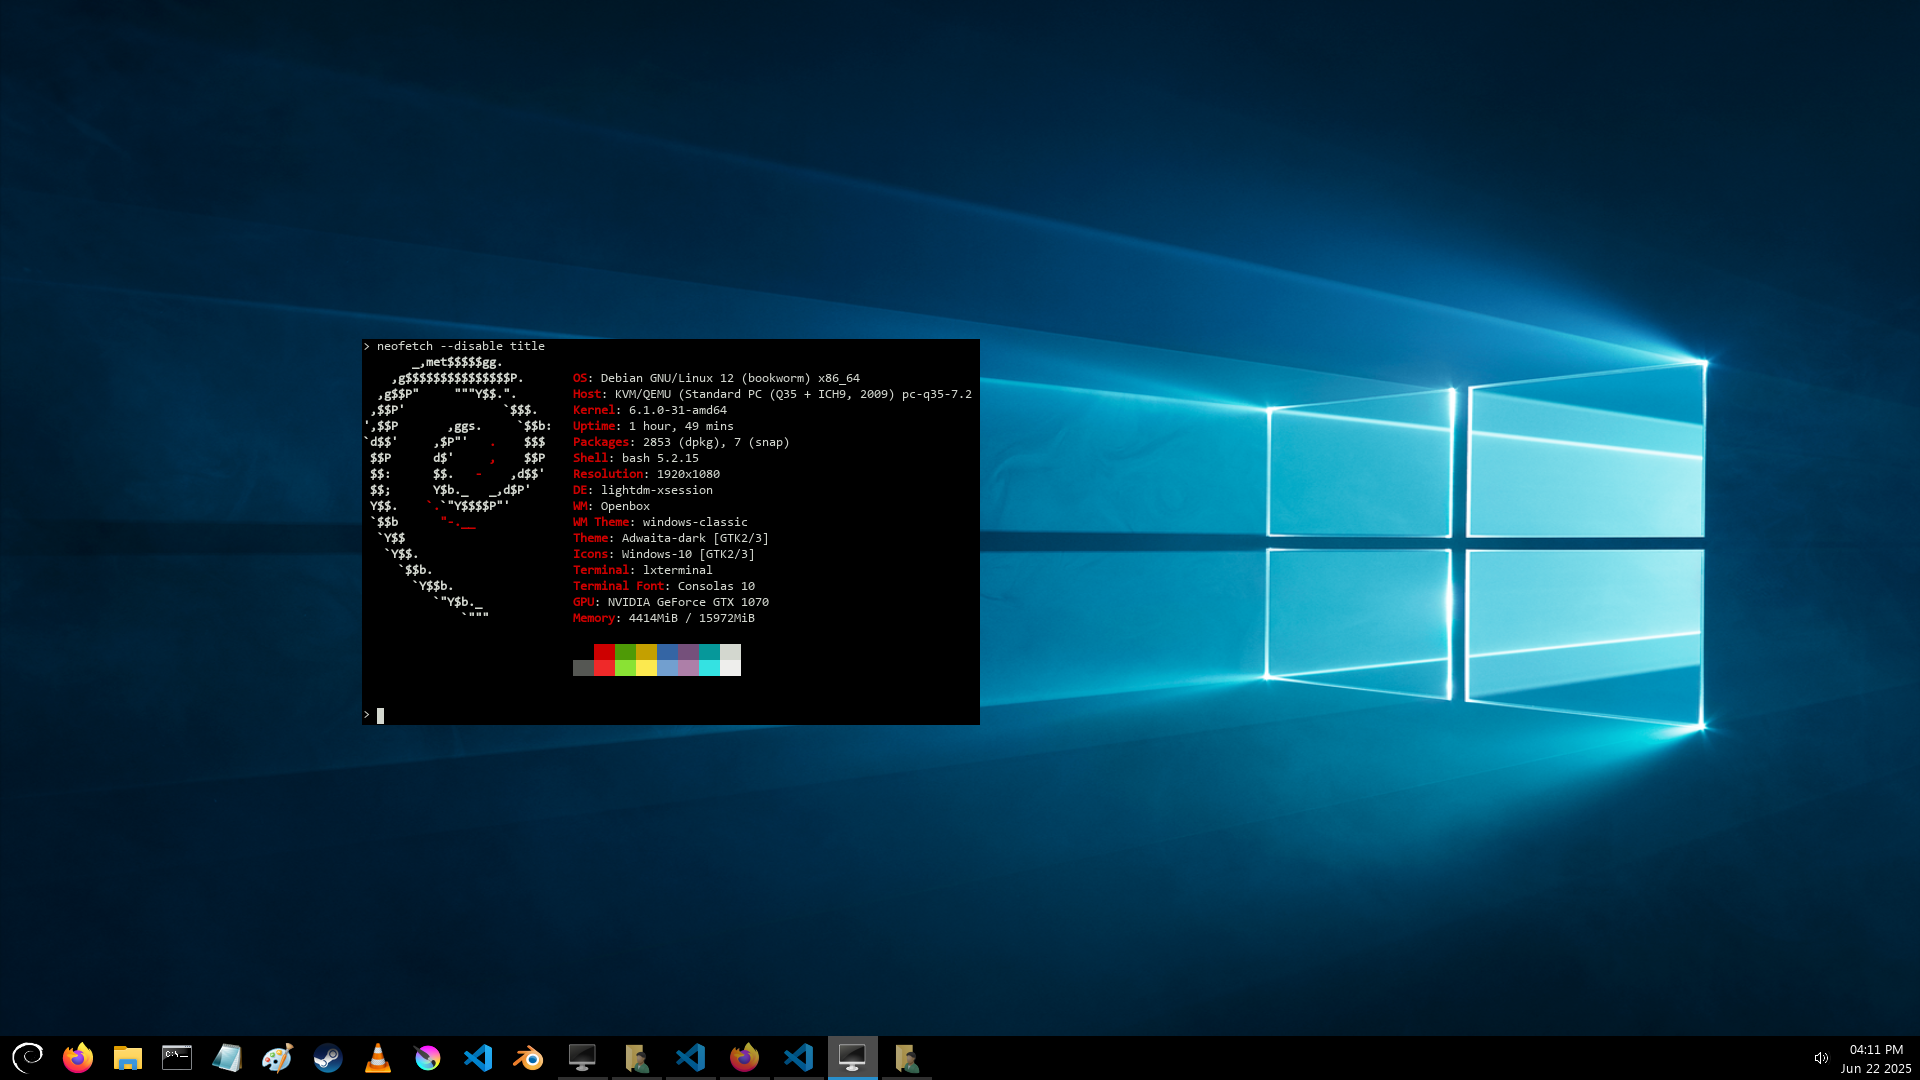
Task: Click the Resolution value '1920x1080'
Action: (x=688, y=474)
